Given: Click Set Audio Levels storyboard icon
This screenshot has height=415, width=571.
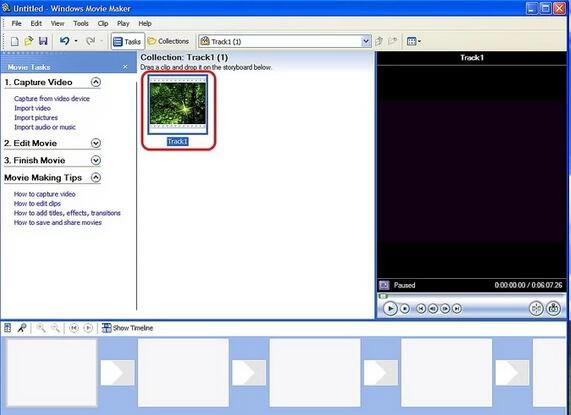Looking at the screenshot, I should coord(7,328).
